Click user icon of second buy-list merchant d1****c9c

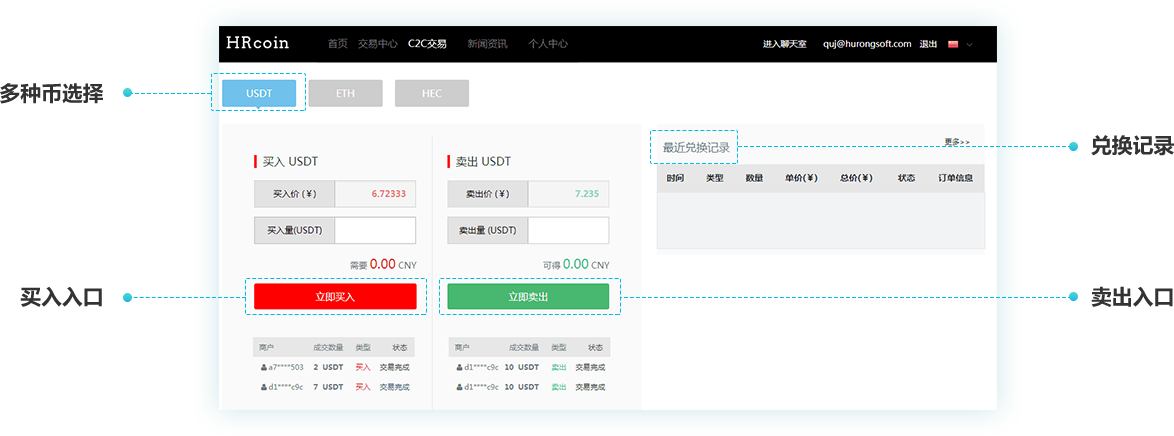(263, 386)
